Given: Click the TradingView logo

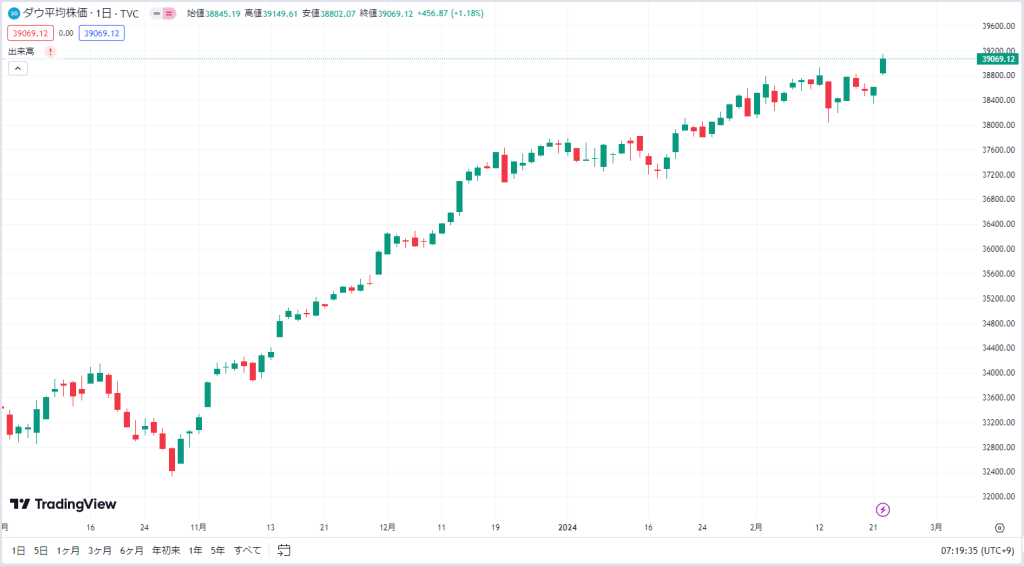Looking at the screenshot, I should (63, 504).
